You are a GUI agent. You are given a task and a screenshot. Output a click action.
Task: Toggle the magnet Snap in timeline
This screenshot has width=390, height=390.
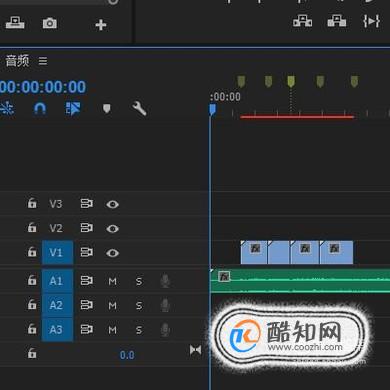40,109
